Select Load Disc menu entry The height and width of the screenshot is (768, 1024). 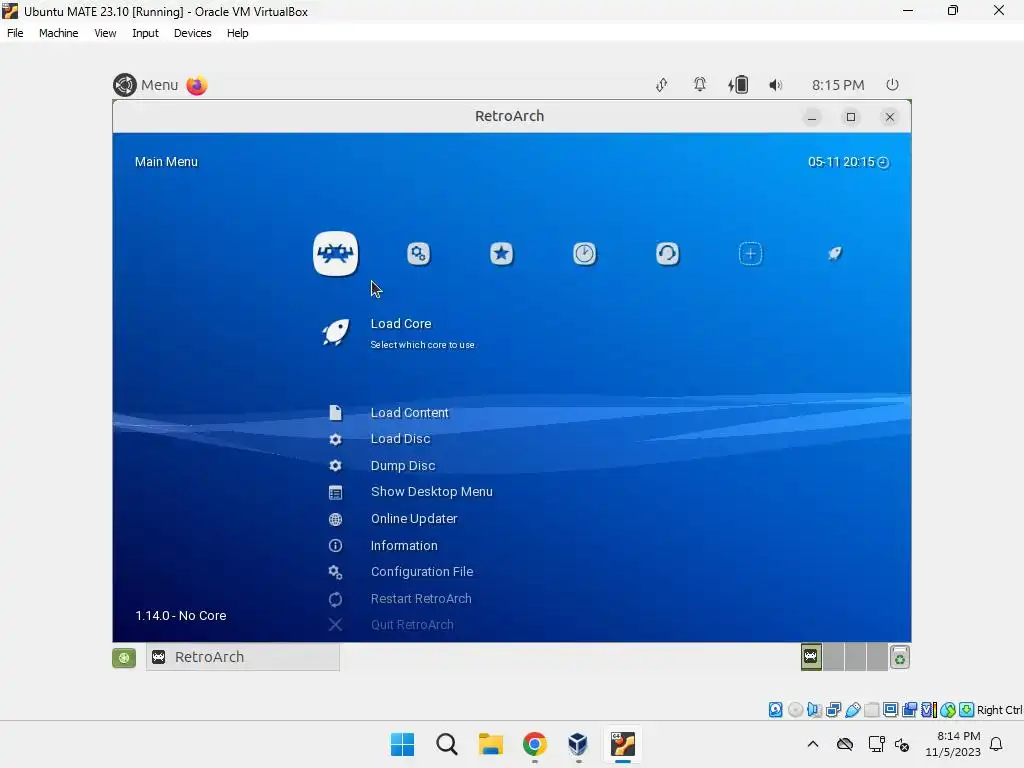(x=400, y=439)
